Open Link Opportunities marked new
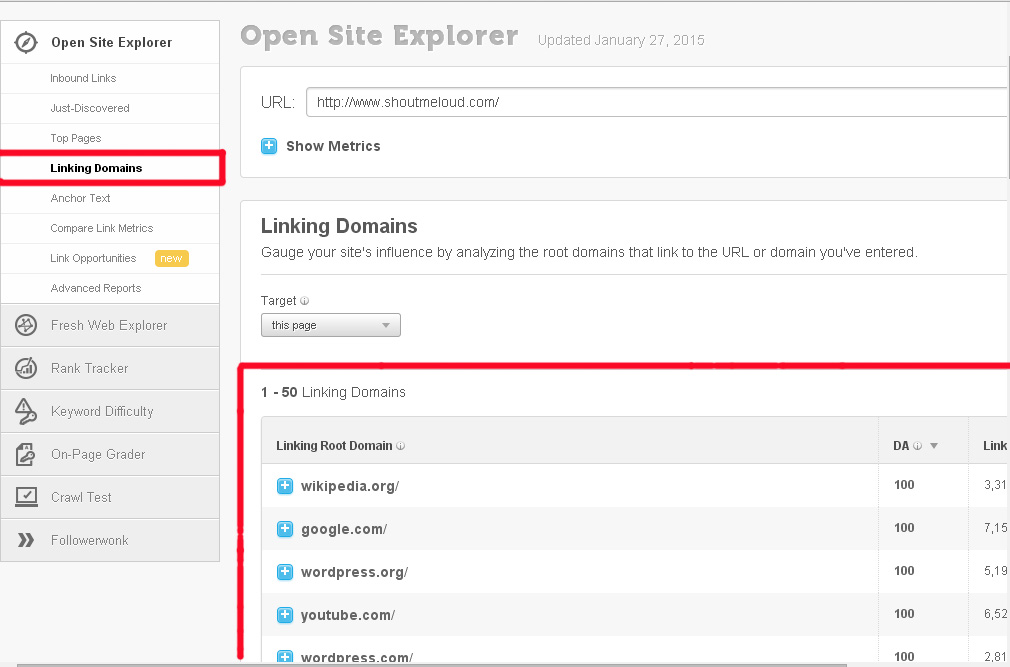The image size is (1010, 667). 93,258
